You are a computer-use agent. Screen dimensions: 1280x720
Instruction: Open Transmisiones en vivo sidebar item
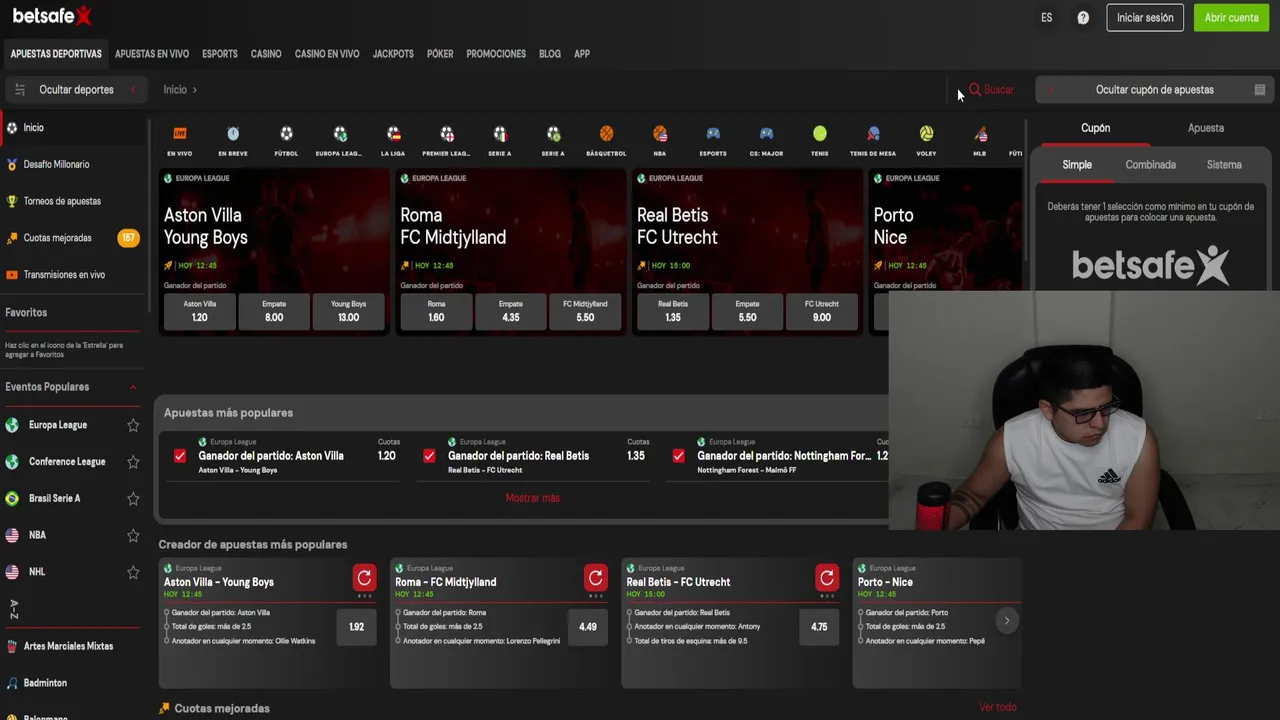click(x=64, y=275)
